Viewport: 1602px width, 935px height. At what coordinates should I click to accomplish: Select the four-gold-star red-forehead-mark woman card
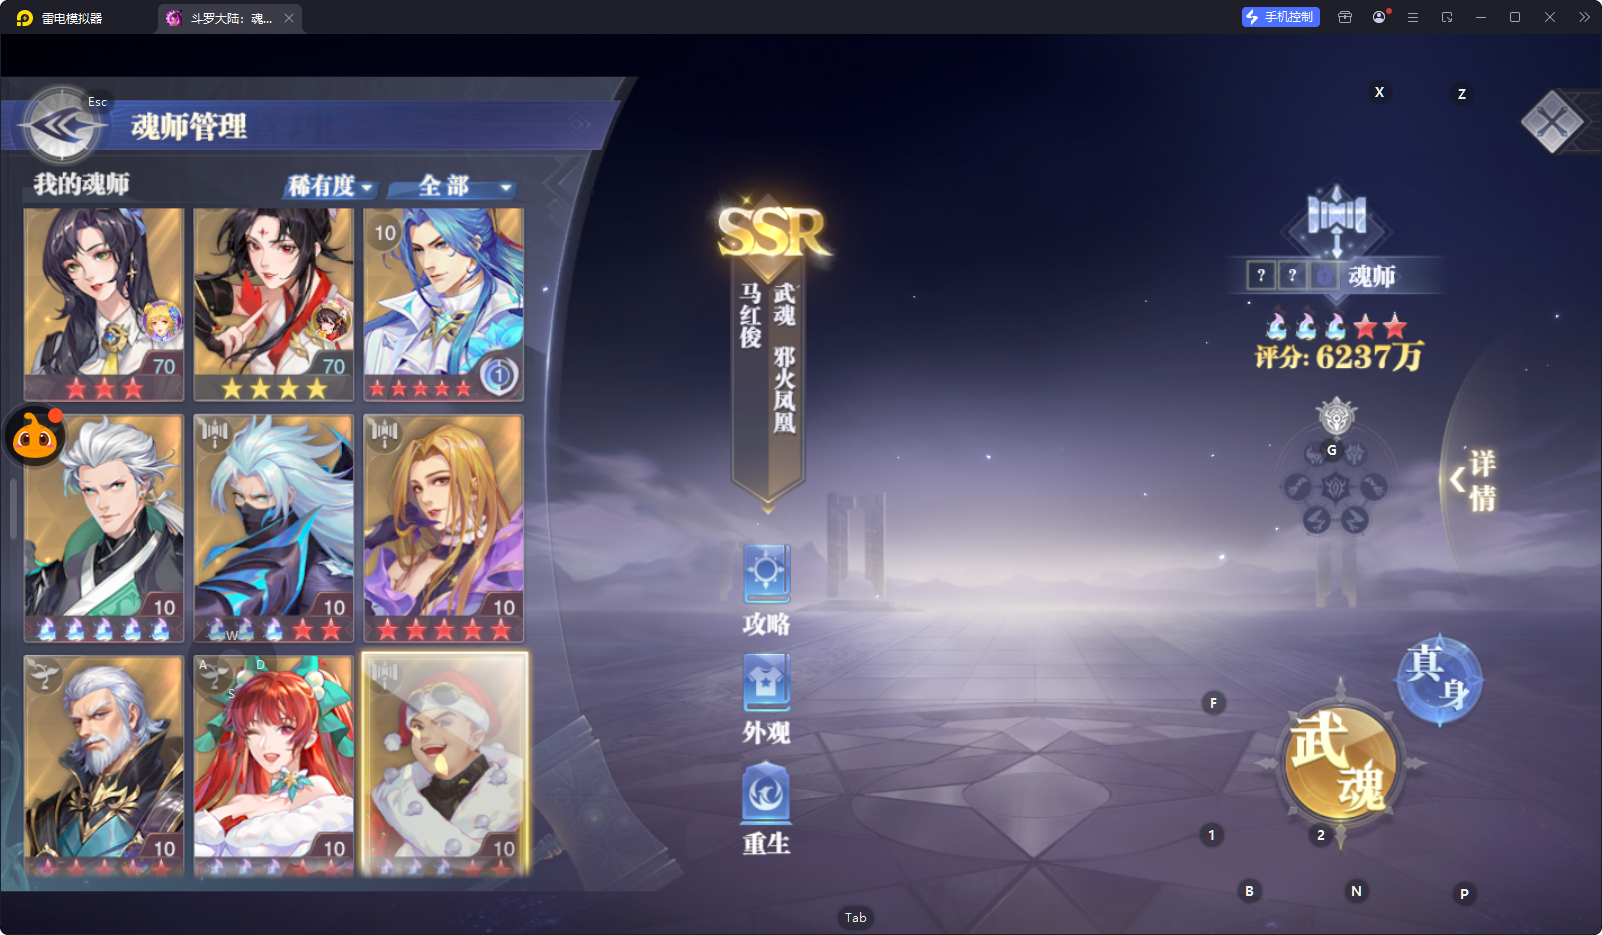coord(274,304)
